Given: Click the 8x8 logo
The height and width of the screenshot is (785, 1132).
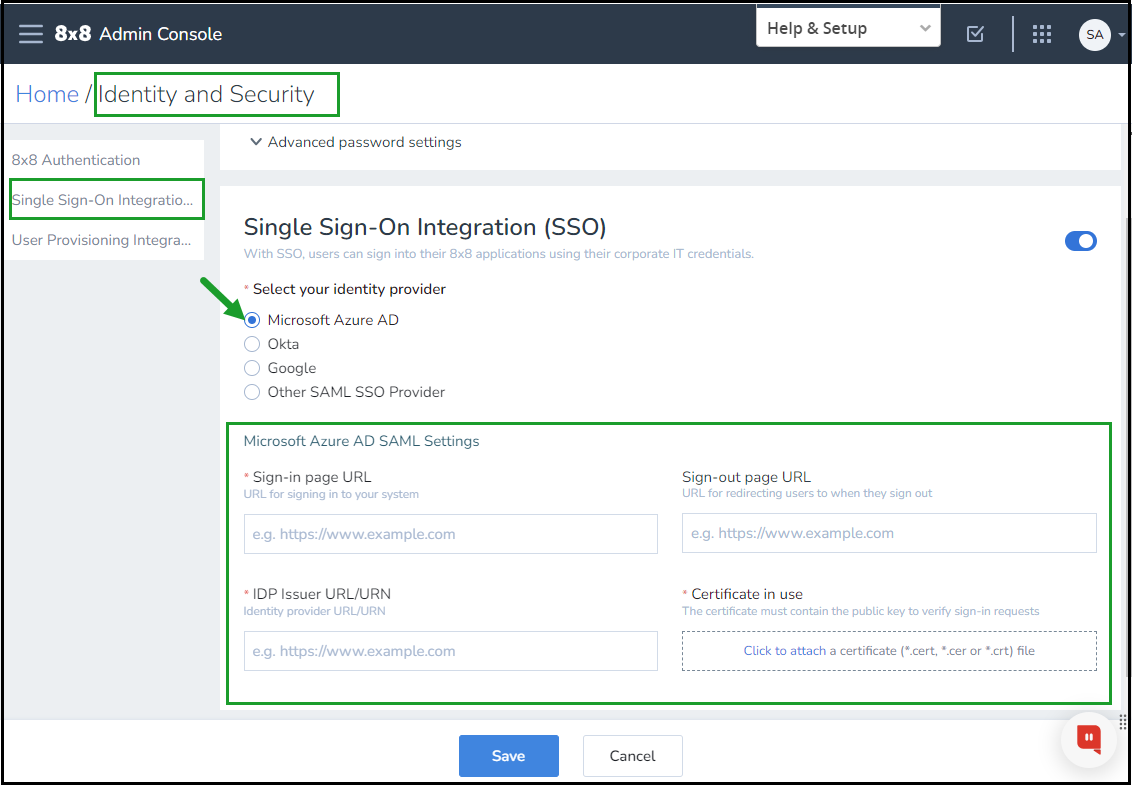Looking at the screenshot, I should (73, 34).
